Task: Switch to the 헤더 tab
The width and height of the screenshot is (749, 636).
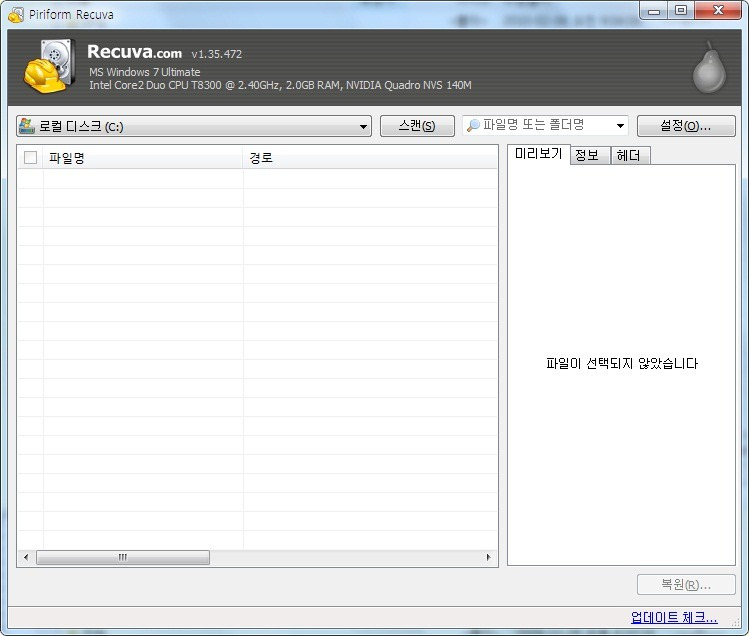Action: tap(630, 155)
